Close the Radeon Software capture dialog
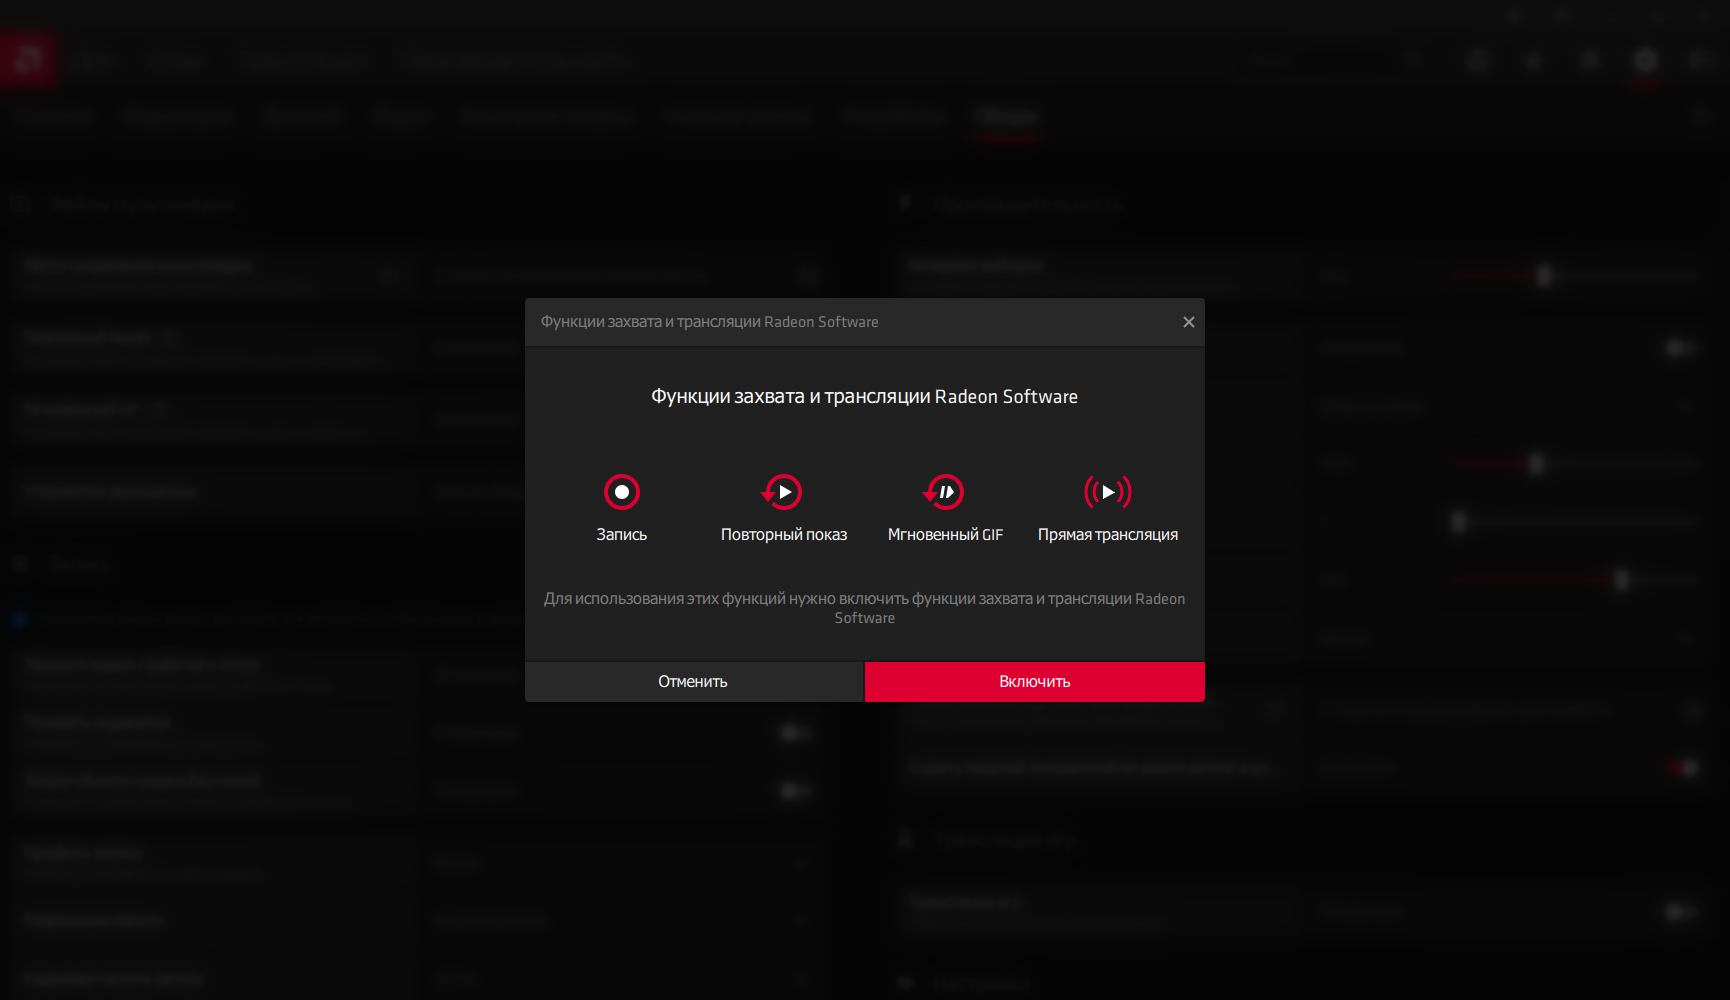The width and height of the screenshot is (1730, 1000). click(x=1189, y=322)
